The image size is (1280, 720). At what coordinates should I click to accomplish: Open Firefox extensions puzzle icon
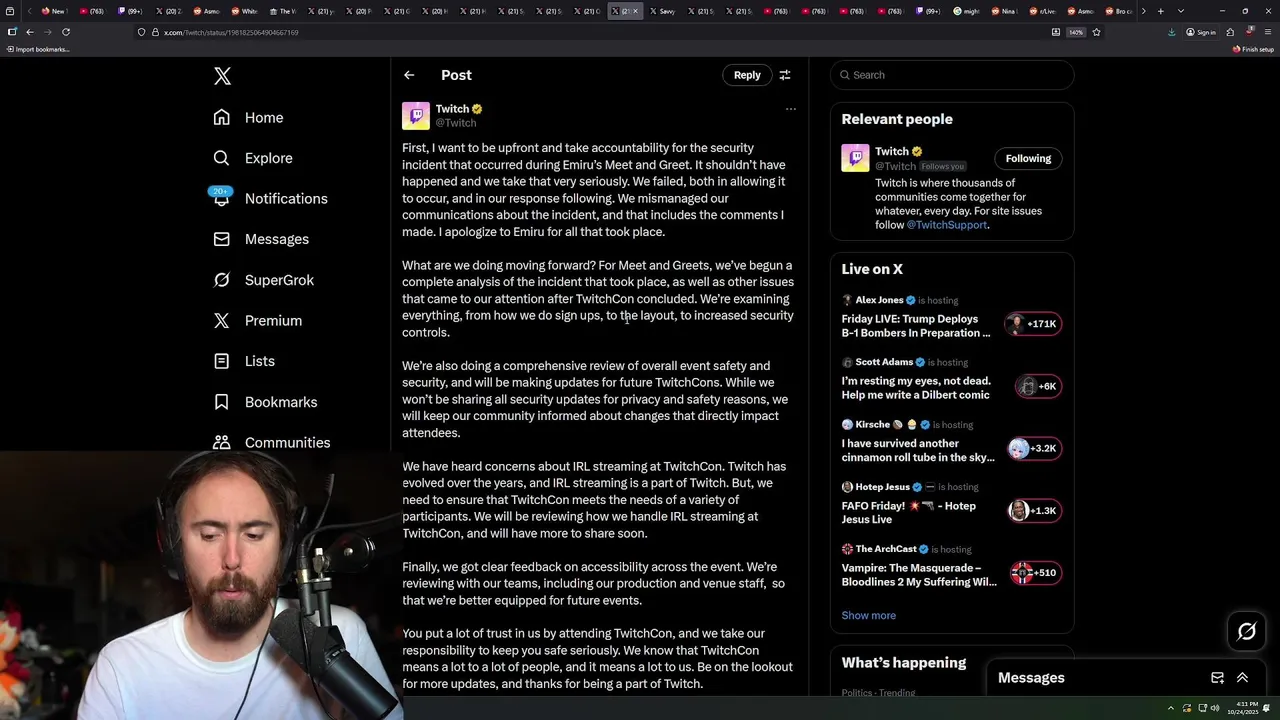(1230, 32)
